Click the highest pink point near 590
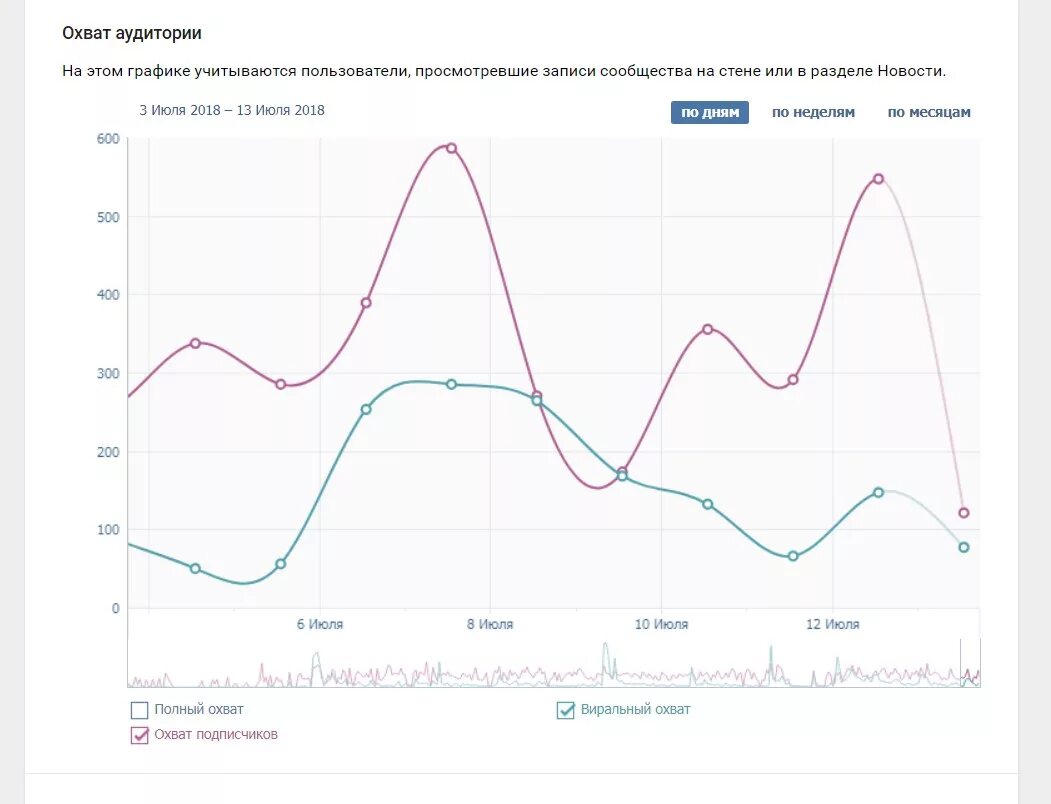This screenshot has height=804, width=1051. [451, 148]
